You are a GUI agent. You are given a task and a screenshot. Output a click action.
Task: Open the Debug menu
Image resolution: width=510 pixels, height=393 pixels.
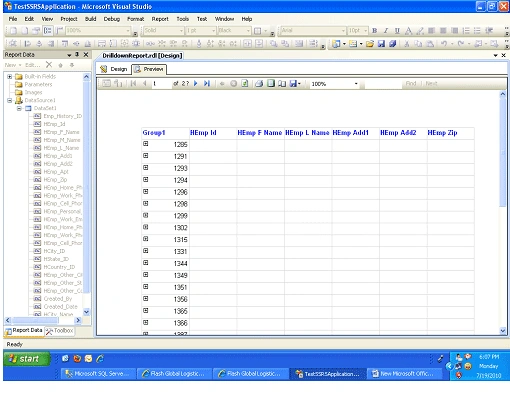(112, 19)
